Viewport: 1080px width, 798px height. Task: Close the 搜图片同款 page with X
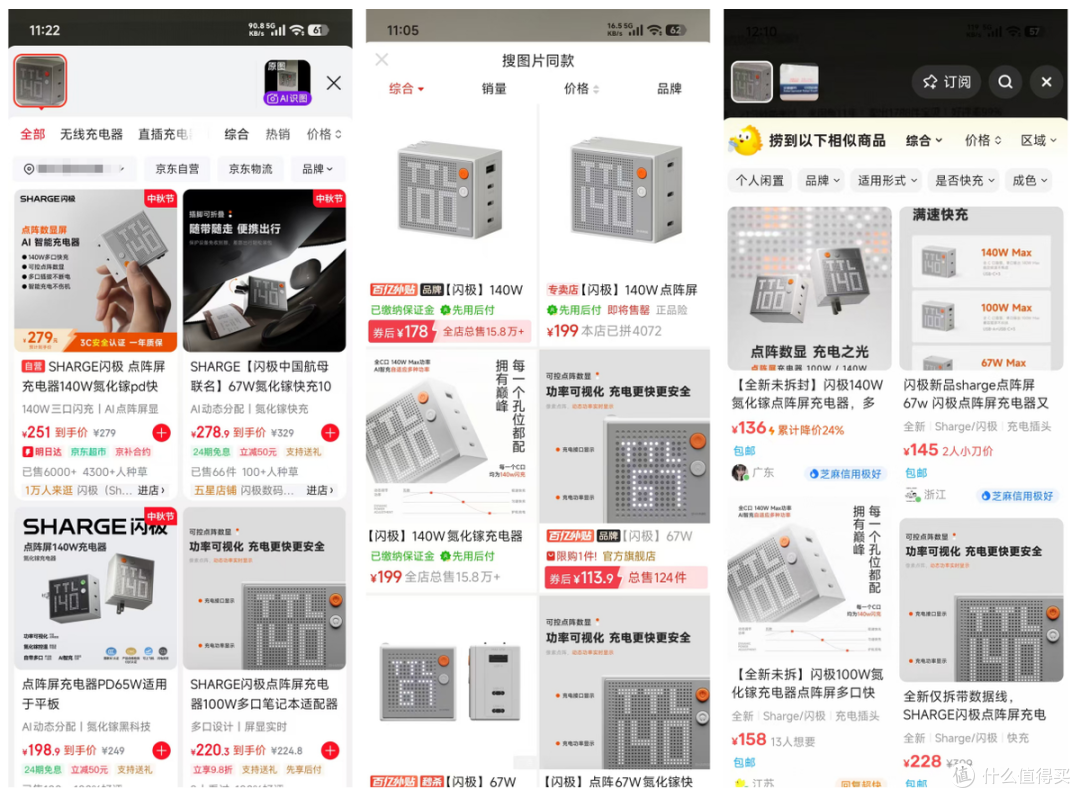coord(382,60)
